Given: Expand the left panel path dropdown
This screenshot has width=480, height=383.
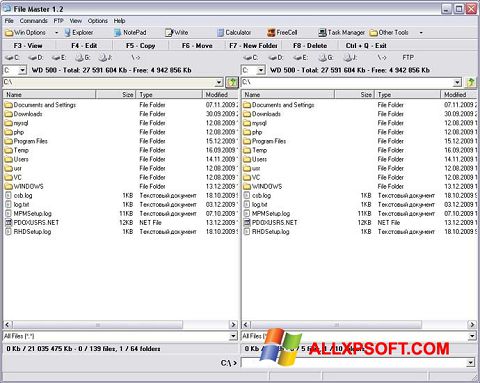Looking at the screenshot, I should tap(219, 82).
